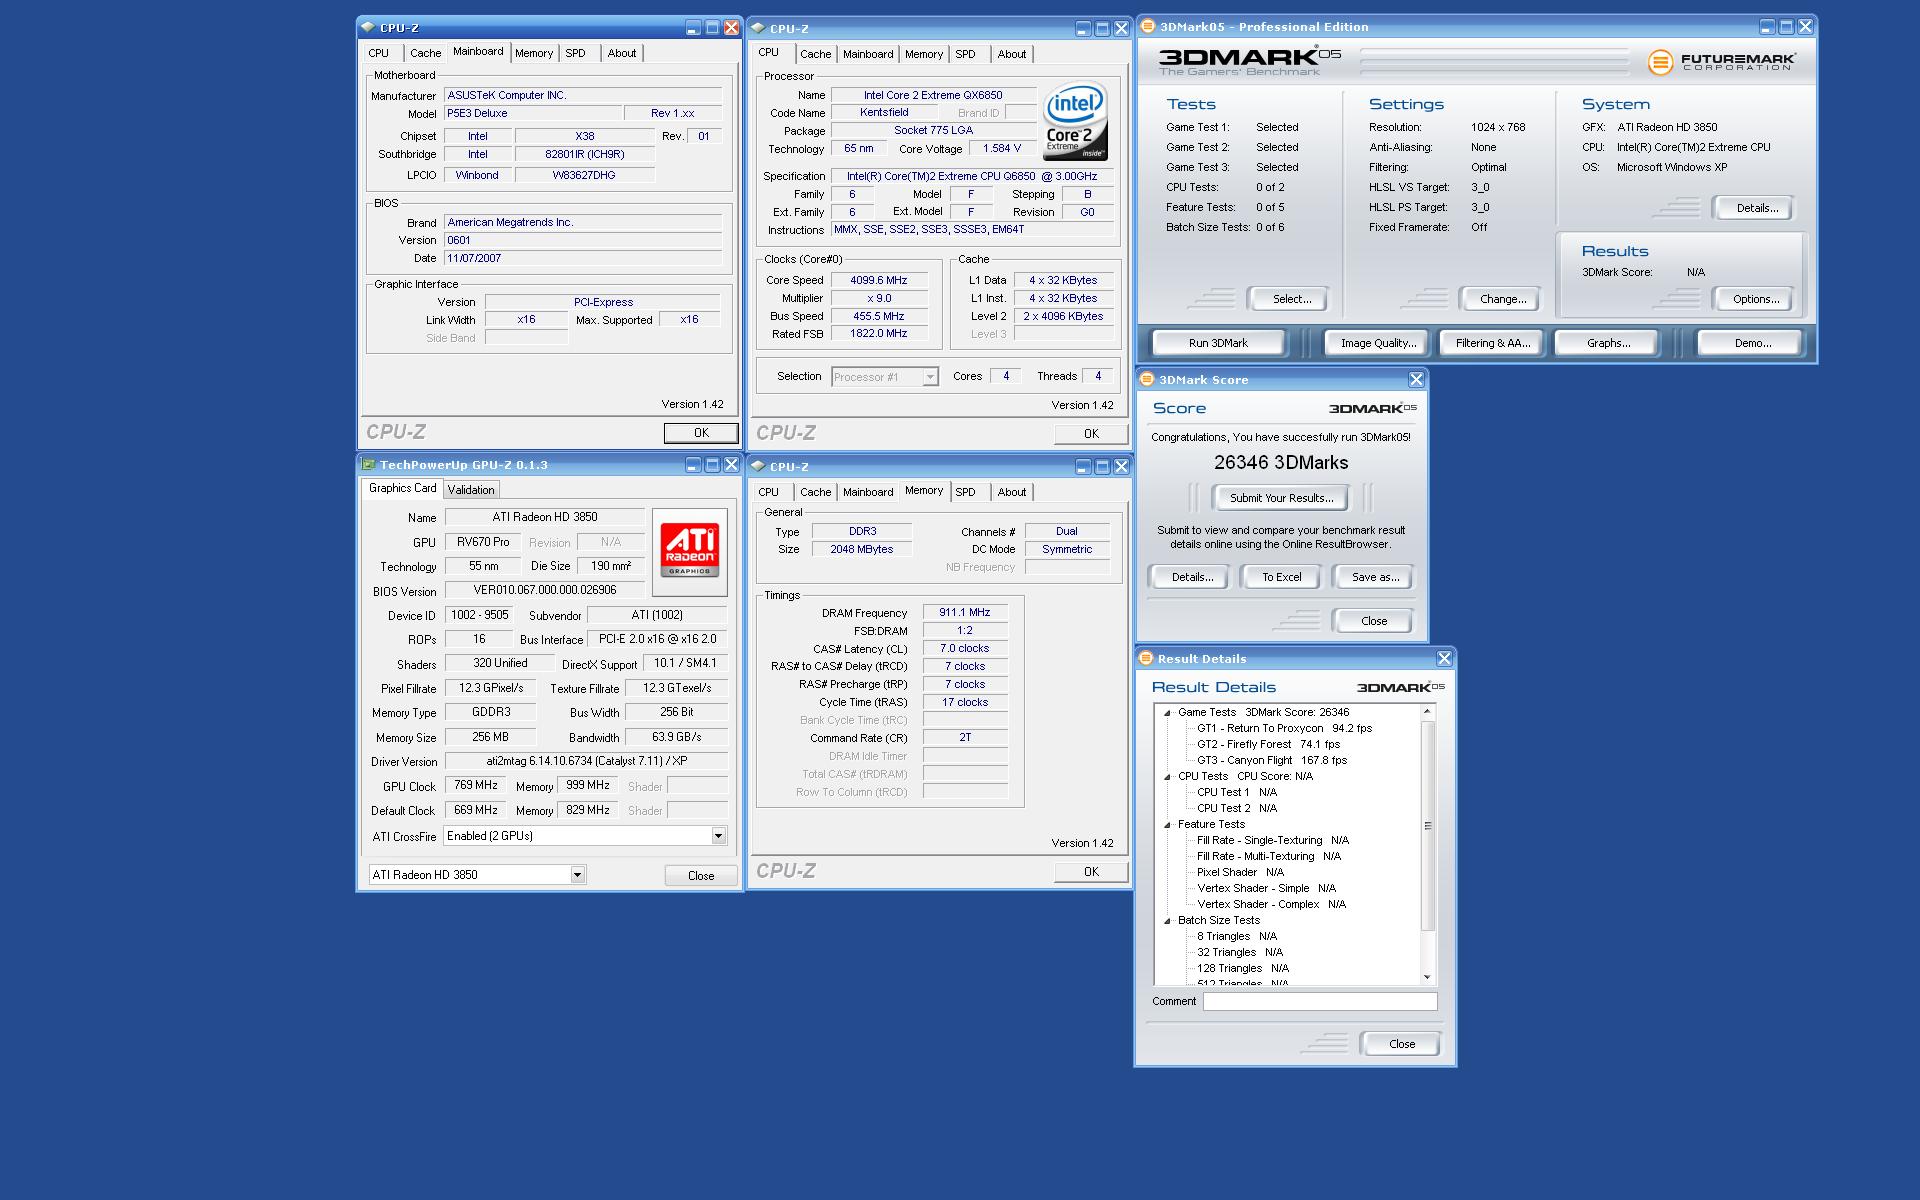Viewport: 1920px width, 1200px height.
Task: Click the Result Details Comment field
Action: [1320, 1001]
